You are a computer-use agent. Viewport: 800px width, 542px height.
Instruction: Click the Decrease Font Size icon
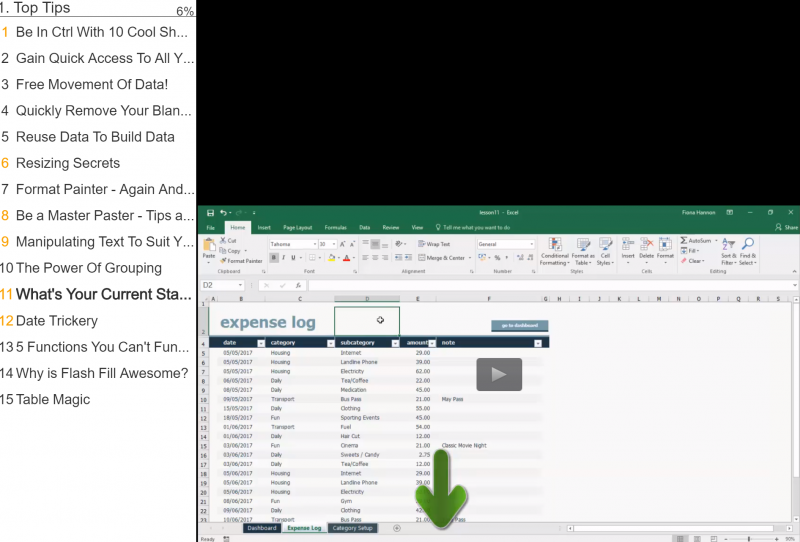tap(352, 244)
